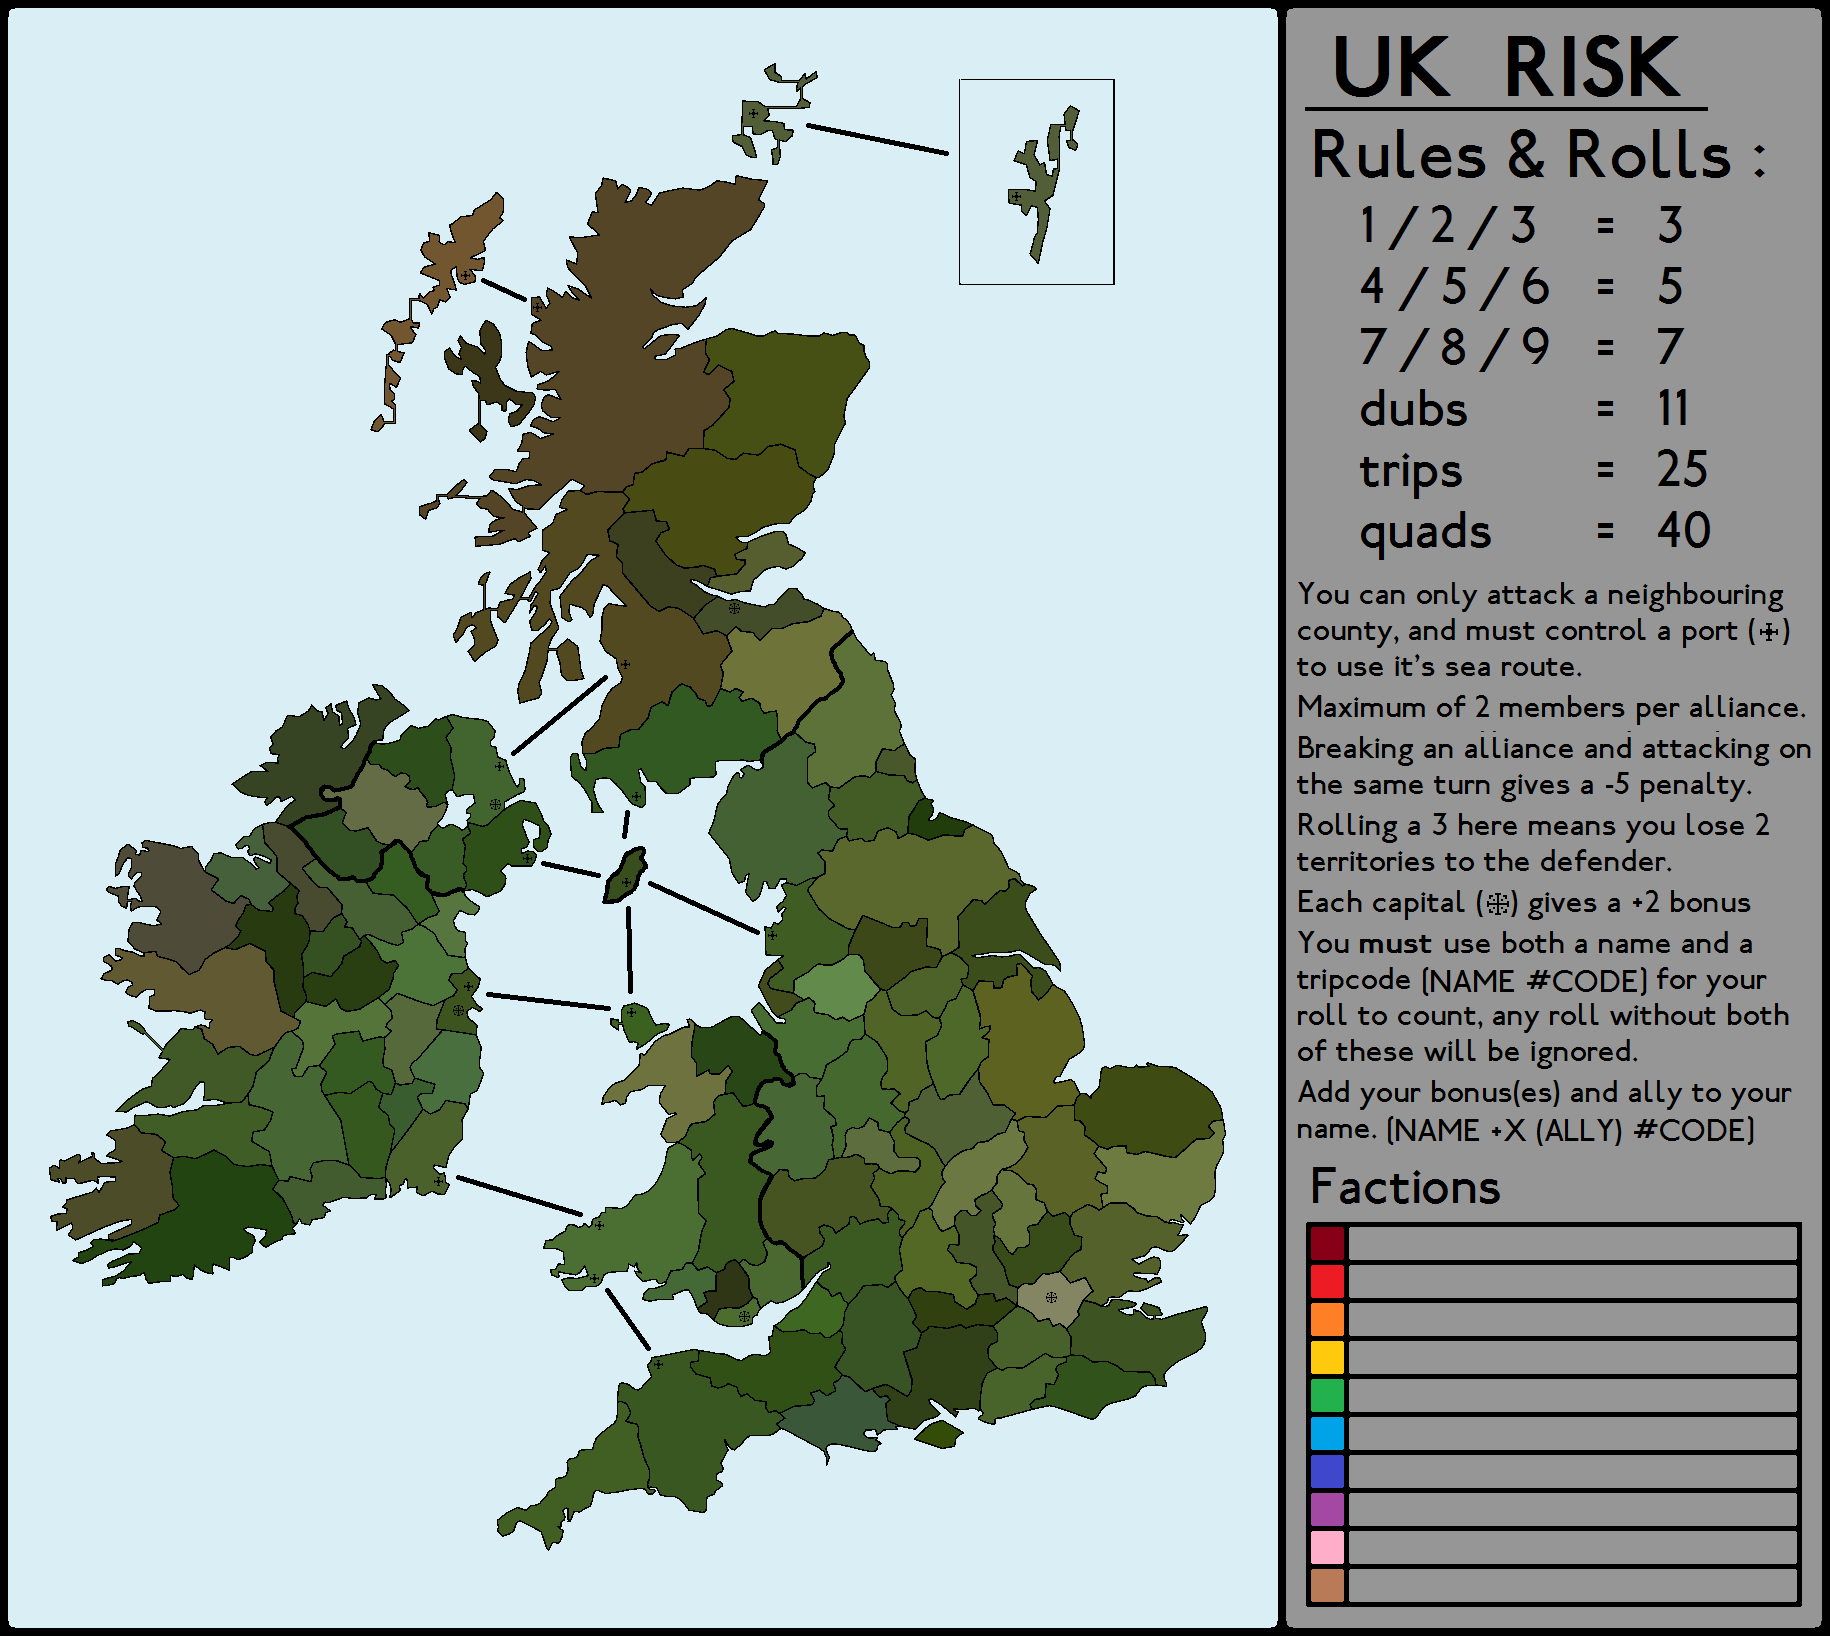Screen dimensions: 1830x1636
Task: Select the Ayrshire port icon on Scotland's west coast
Action: 625,664
